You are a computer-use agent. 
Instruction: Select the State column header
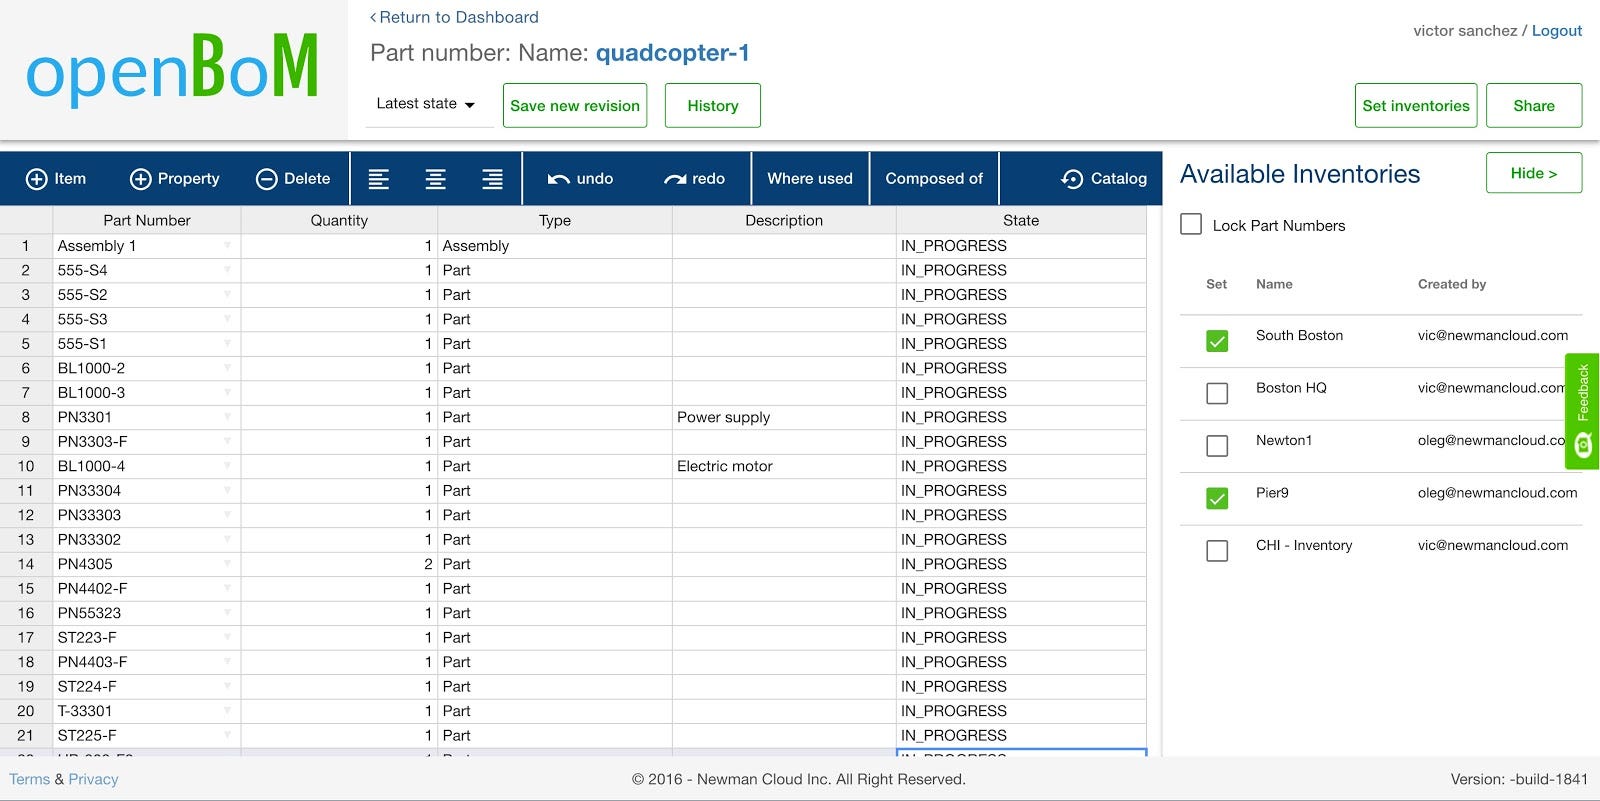(1021, 220)
